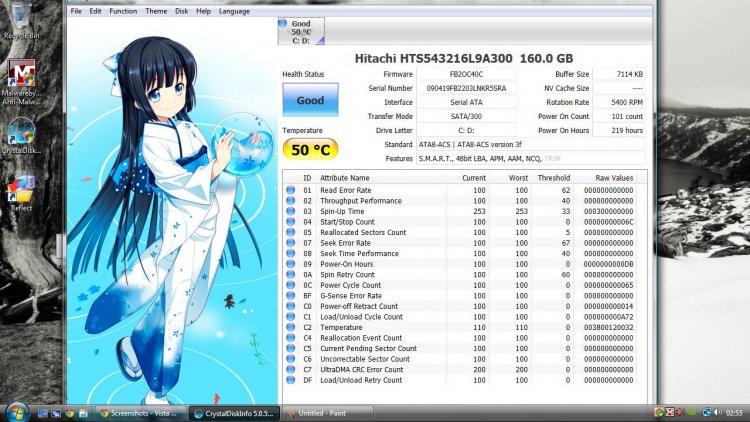The width and height of the screenshot is (750, 422).
Task: Switch to Untitled - Paint taskbar button
Action: click(x=329, y=413)
